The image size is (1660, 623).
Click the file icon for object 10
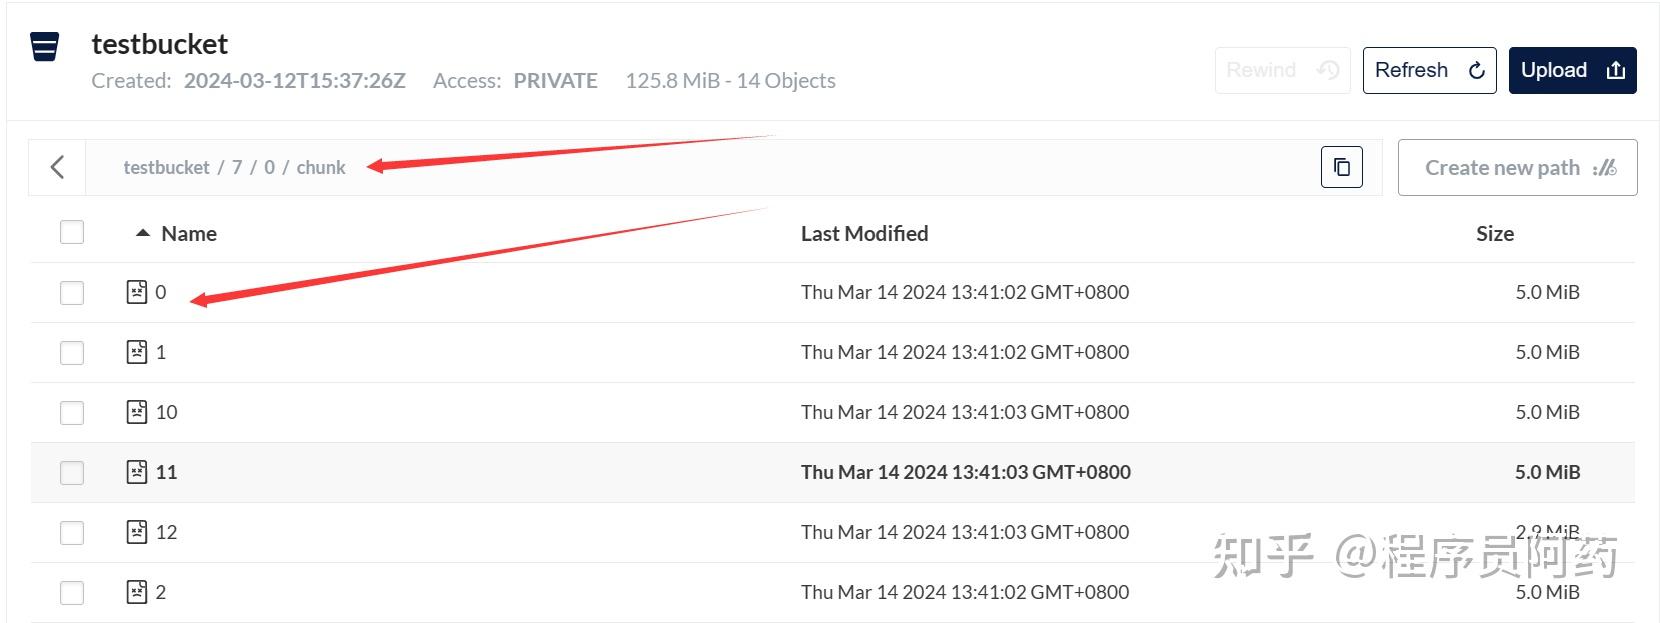137,412
